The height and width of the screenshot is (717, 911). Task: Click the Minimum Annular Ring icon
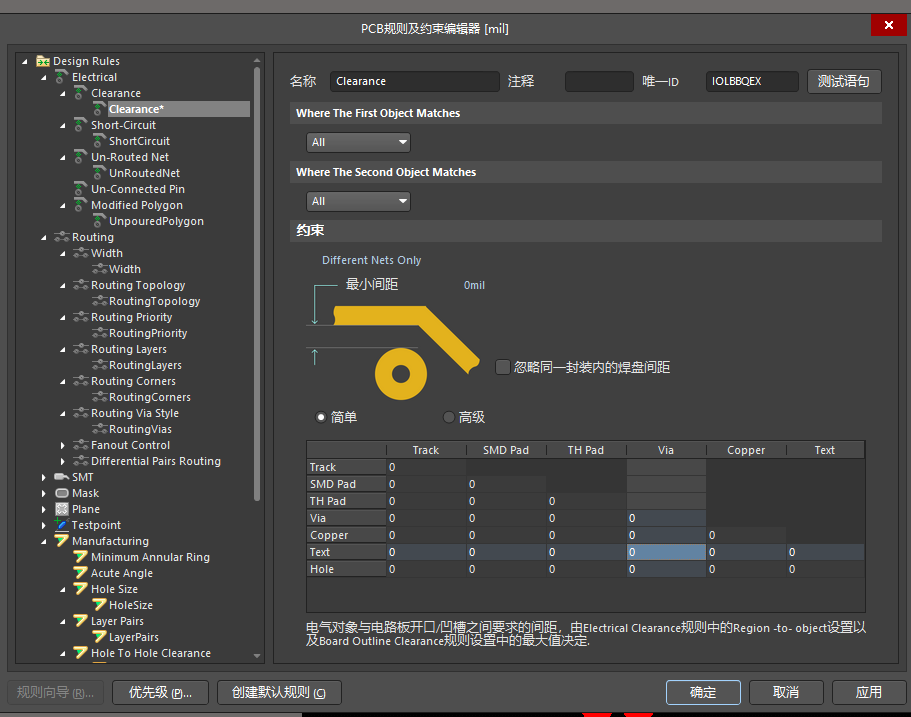coord(80,557)
